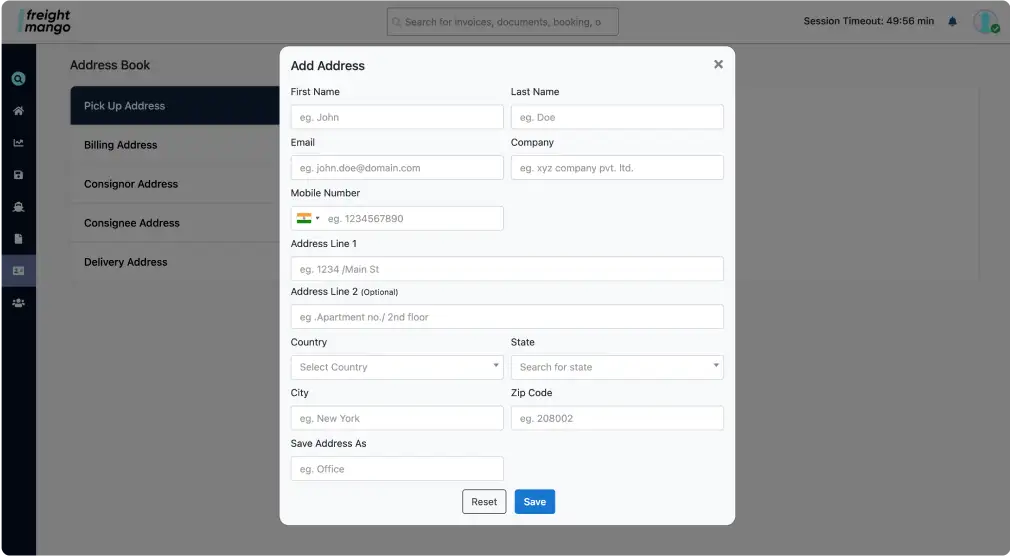Click the search icon in the left sidebar
This screenshot has width=1010, height=556.
point(18,79)
